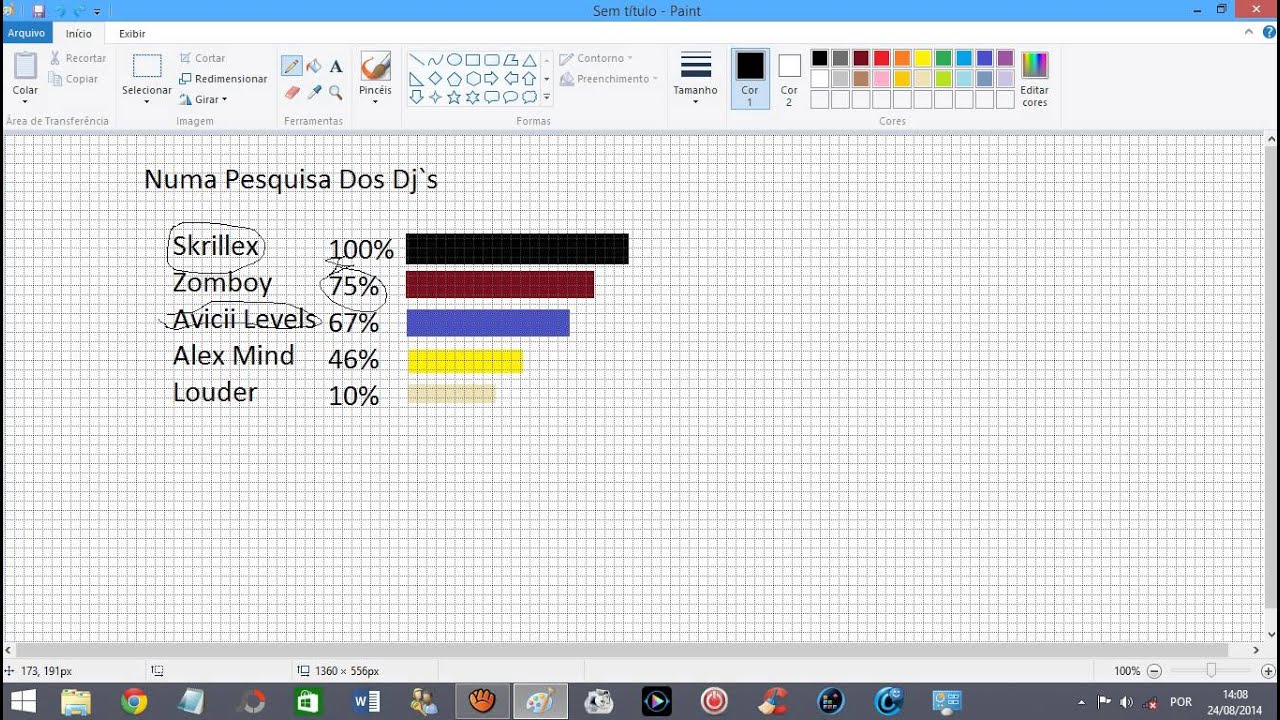Click the zoom out minus button
Screen dimensions: 1280x720
[1154, 671]
